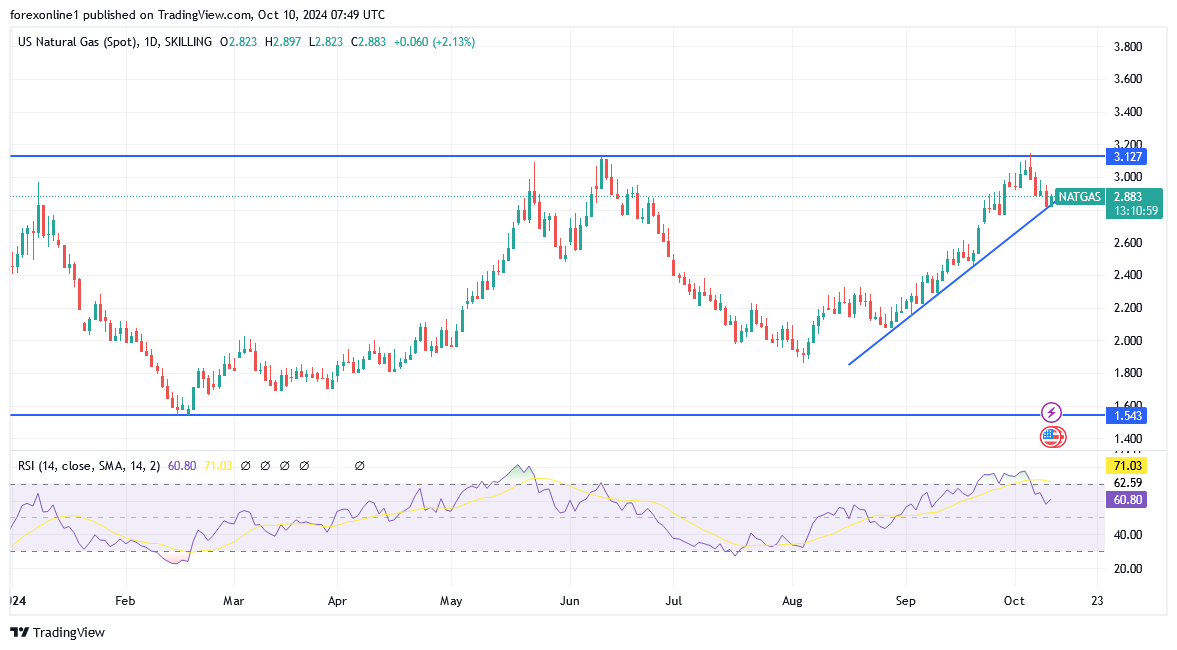This screenshot has width=1177, height=650.
Task: Click the 1.543 support price label
Action: click(1127, 416)
